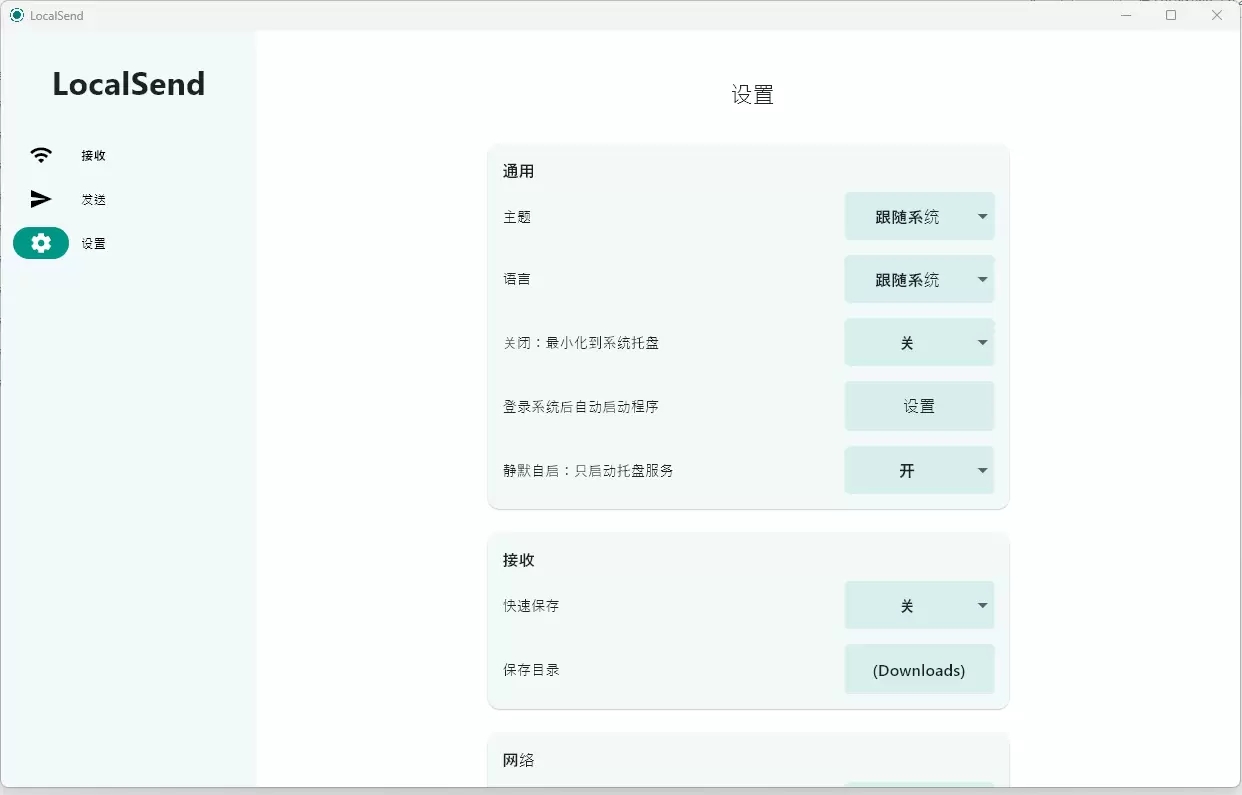Viewport: 1242px width, 795px height.
Task: Click the 主题 label
Action: click(517, 216)
